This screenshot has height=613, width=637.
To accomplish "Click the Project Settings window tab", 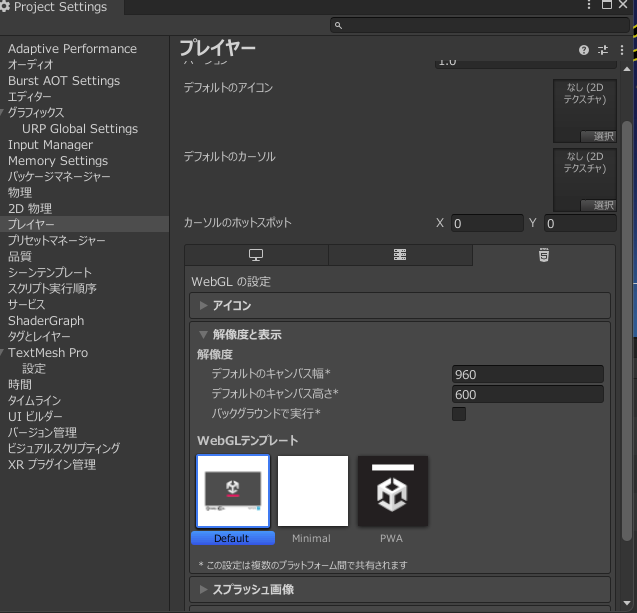I will 60,7.
